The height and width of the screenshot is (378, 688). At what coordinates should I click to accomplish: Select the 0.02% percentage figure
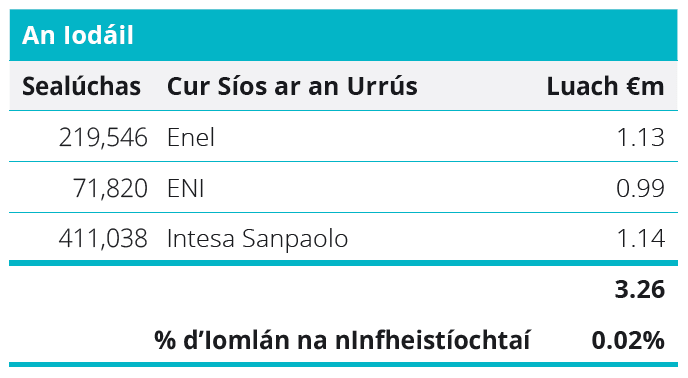tap(628, 340)
